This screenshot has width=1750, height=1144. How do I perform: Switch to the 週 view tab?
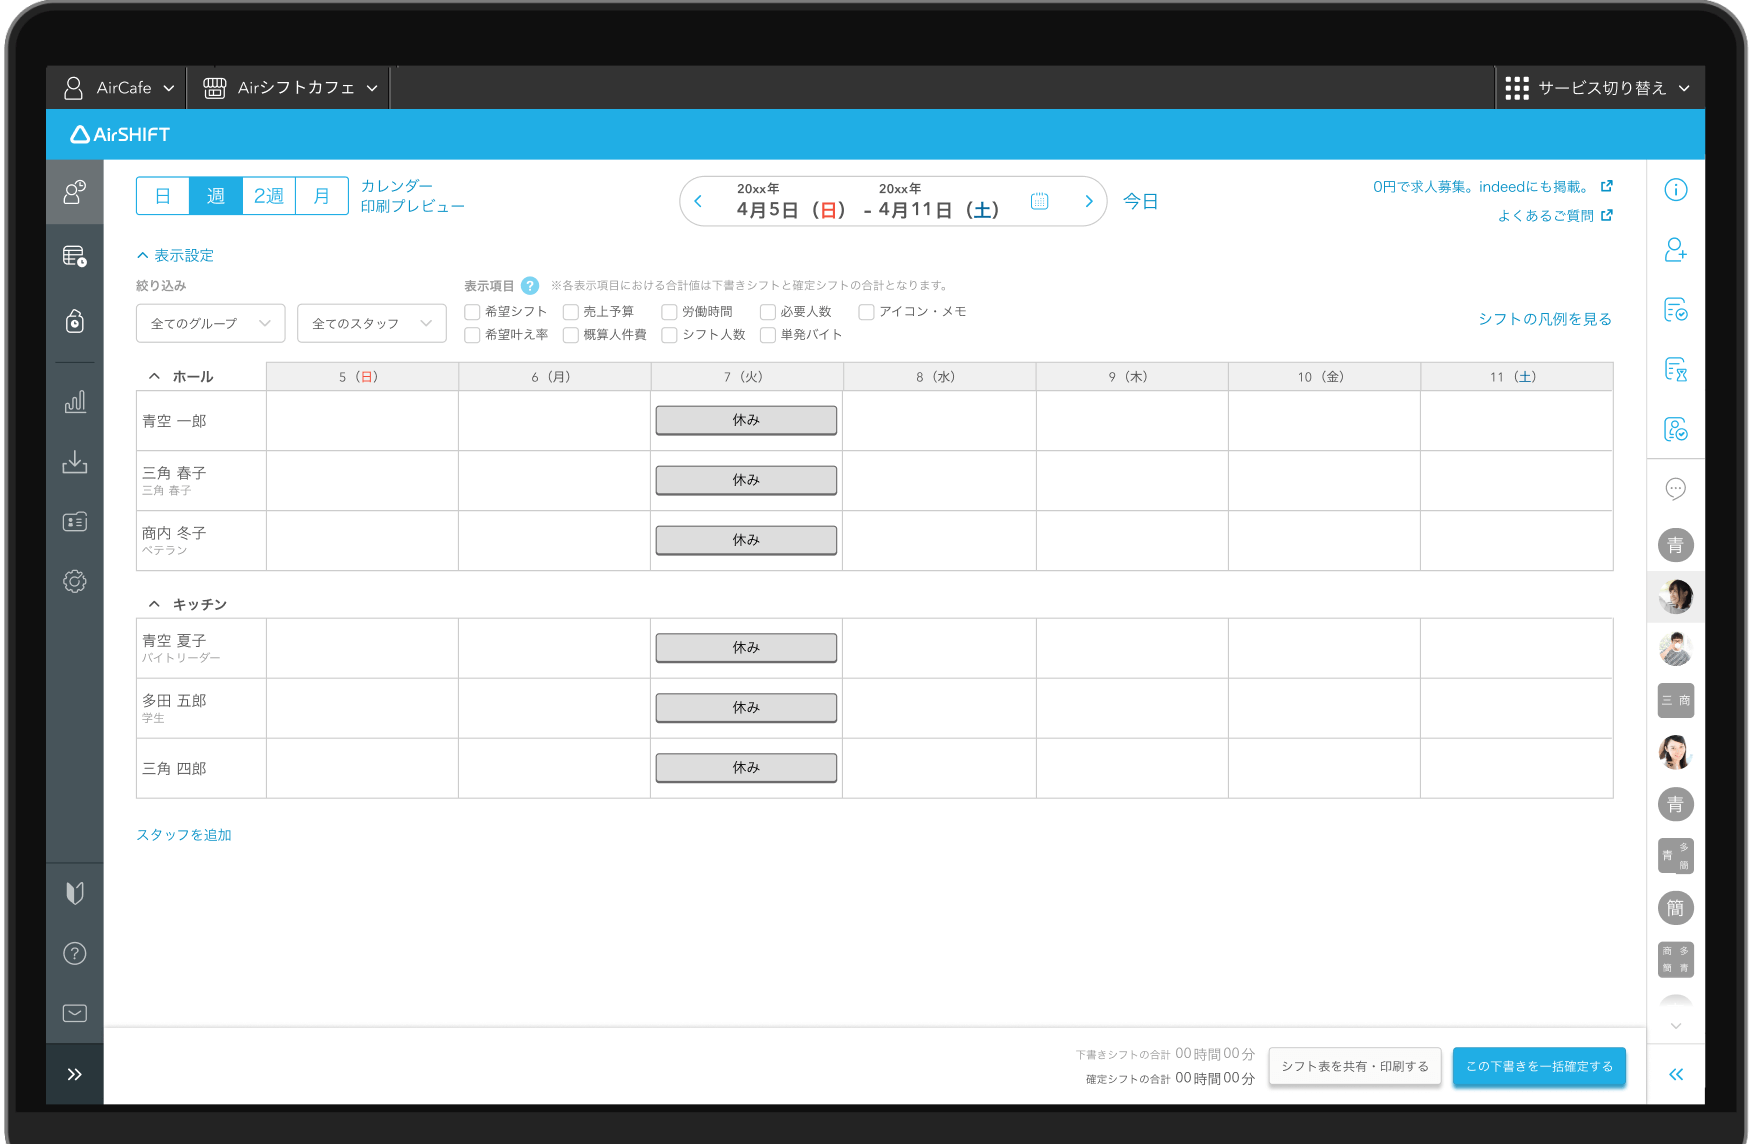(216, 196)
